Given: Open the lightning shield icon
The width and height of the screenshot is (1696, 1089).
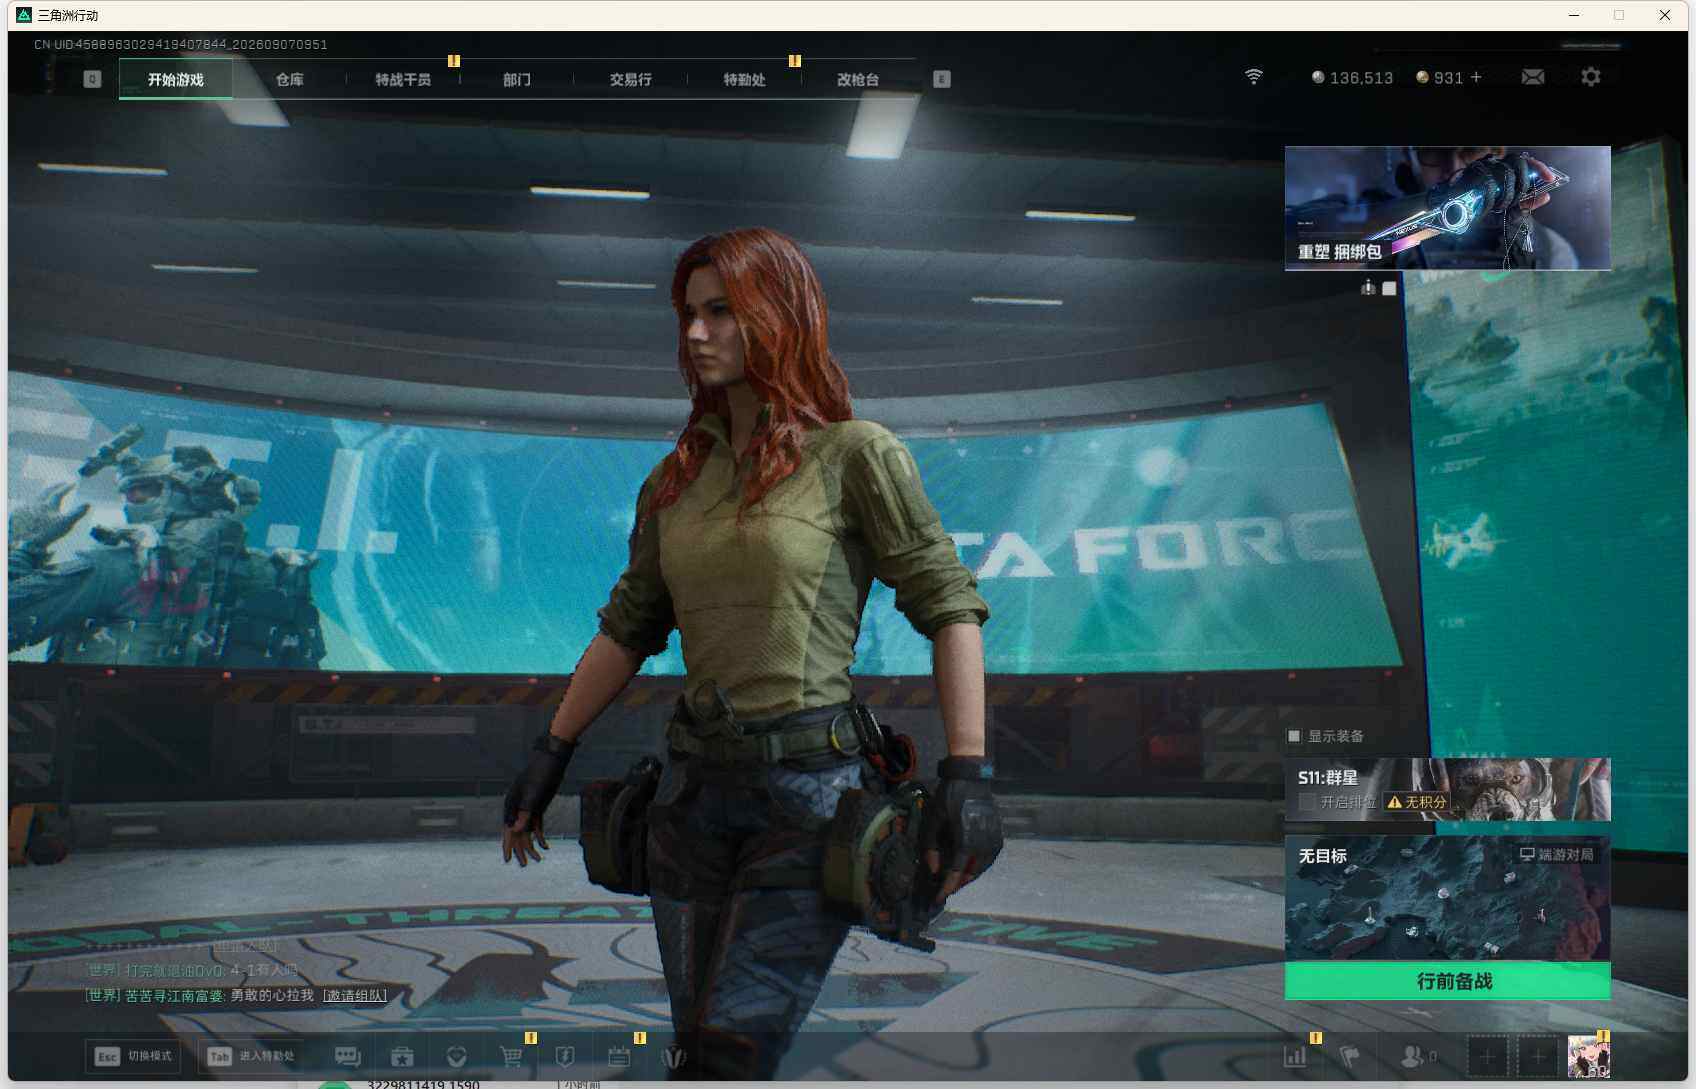Looking at the screenshot, I should coord(565,1056).
